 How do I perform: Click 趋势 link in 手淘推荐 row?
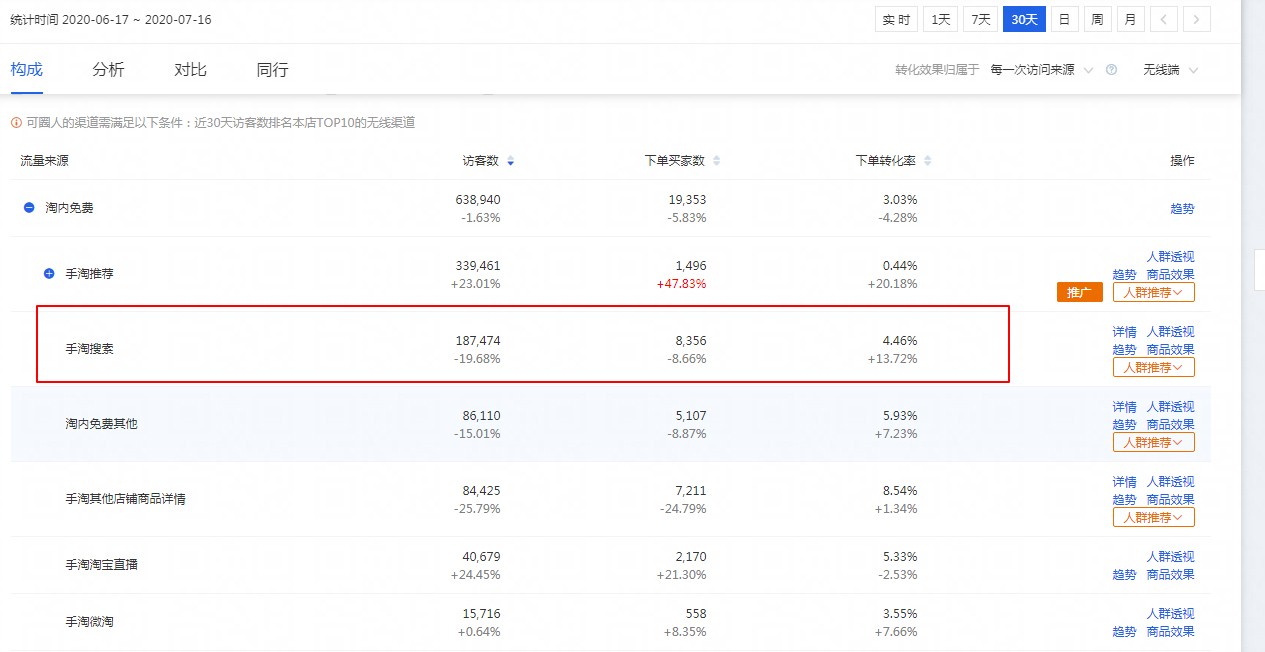[x=1124, y=275]
